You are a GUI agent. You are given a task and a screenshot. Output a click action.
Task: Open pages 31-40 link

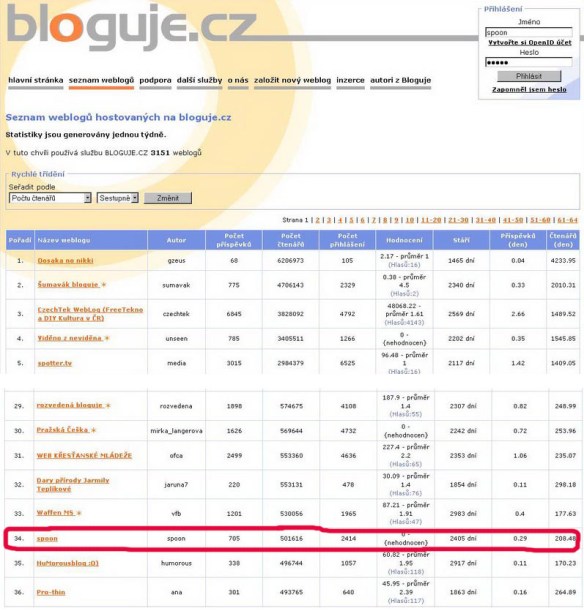click(x=486, y=220)
